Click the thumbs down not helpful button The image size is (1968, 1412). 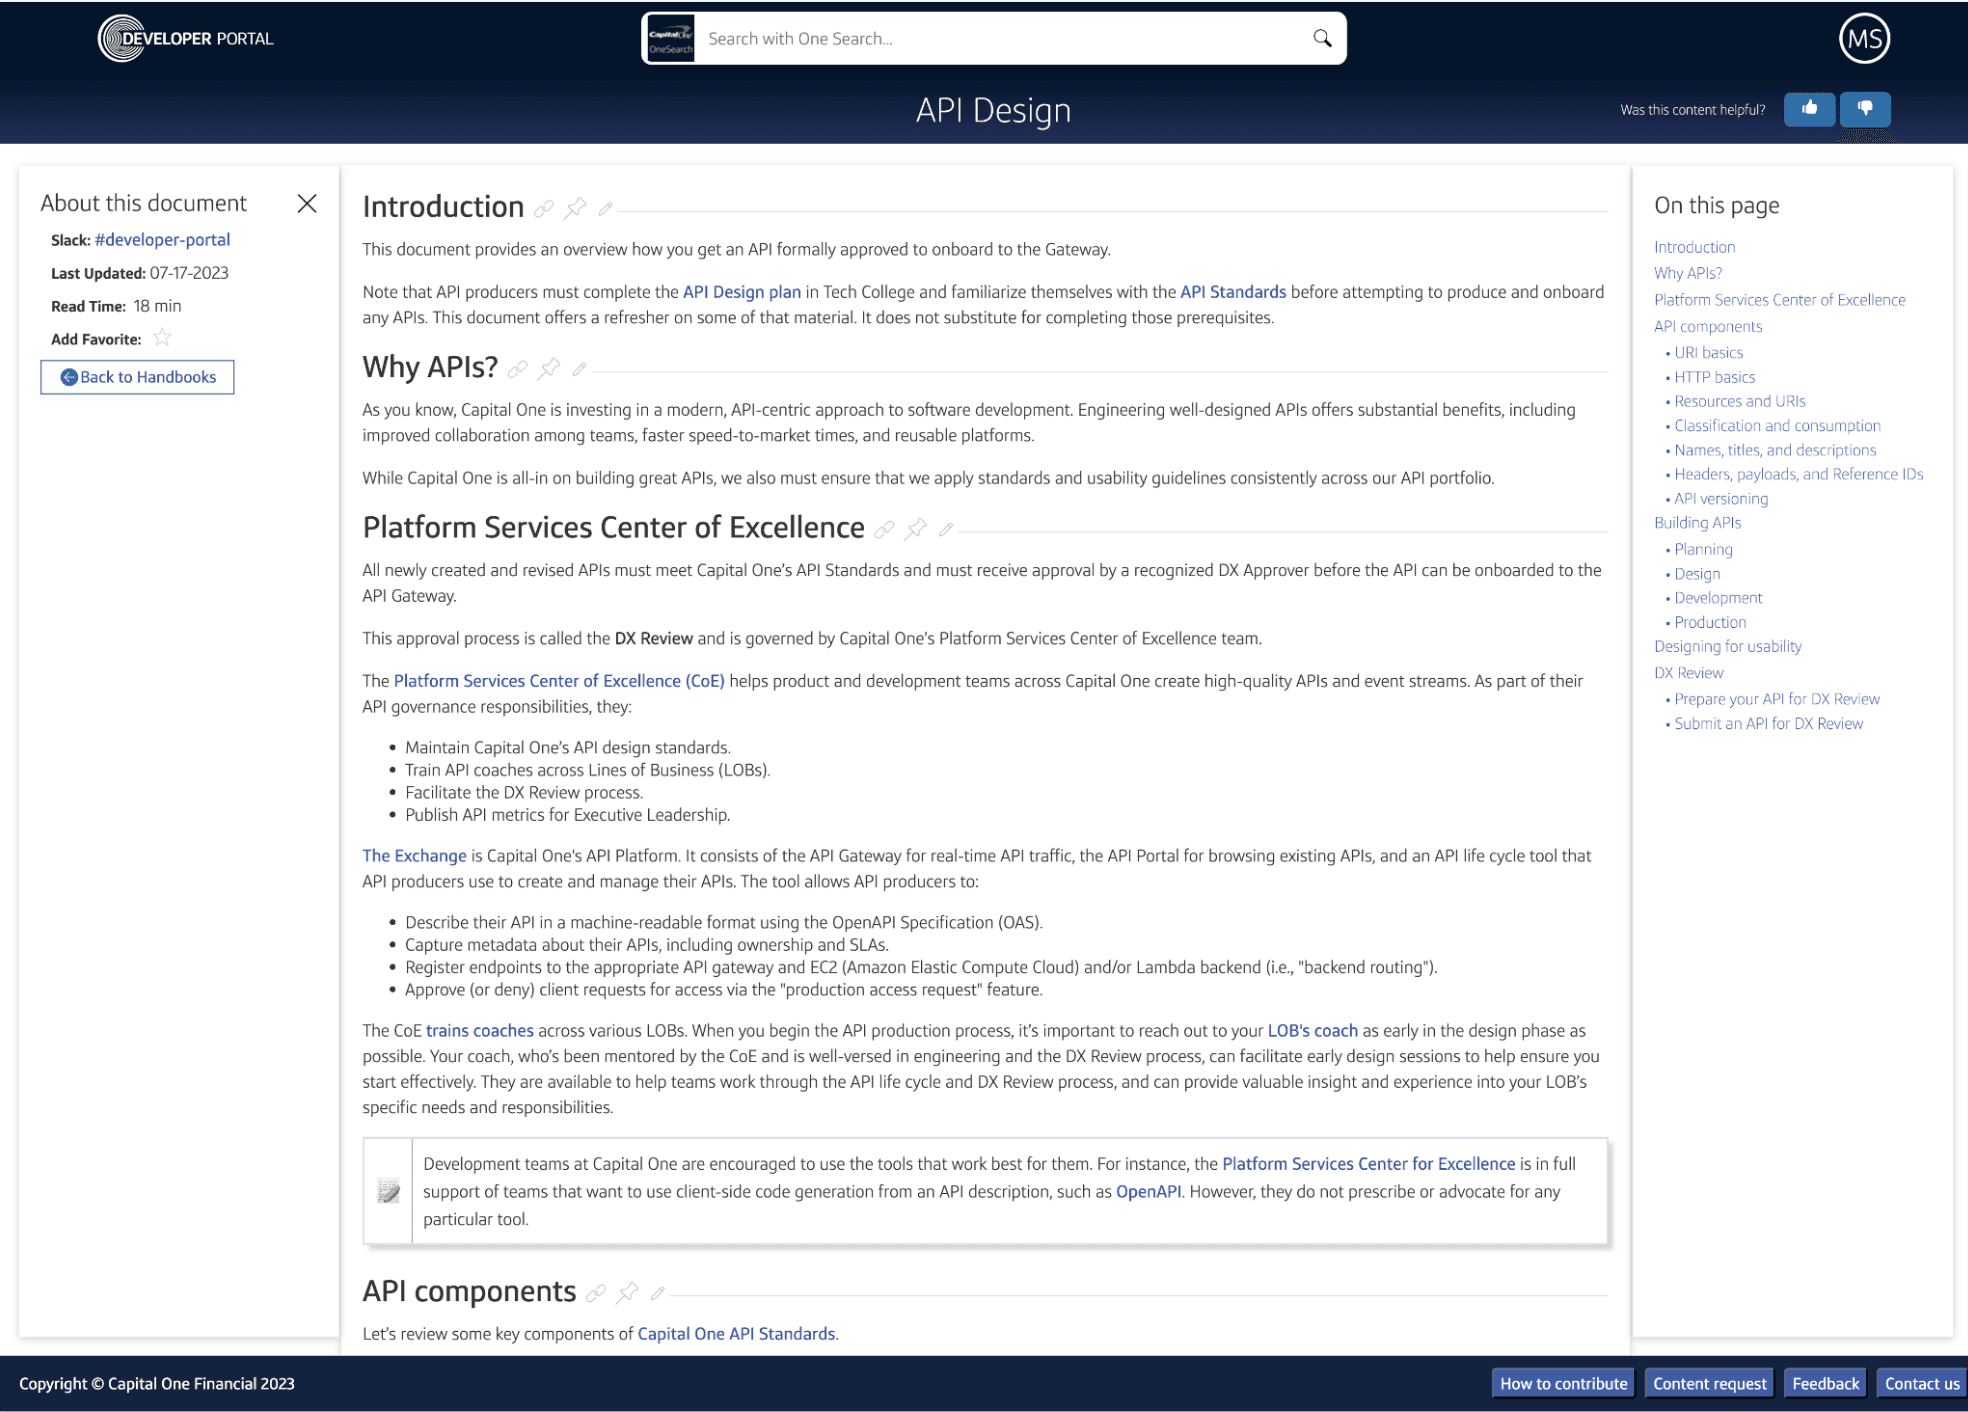pyautogui.click(x=1865, y=108)
